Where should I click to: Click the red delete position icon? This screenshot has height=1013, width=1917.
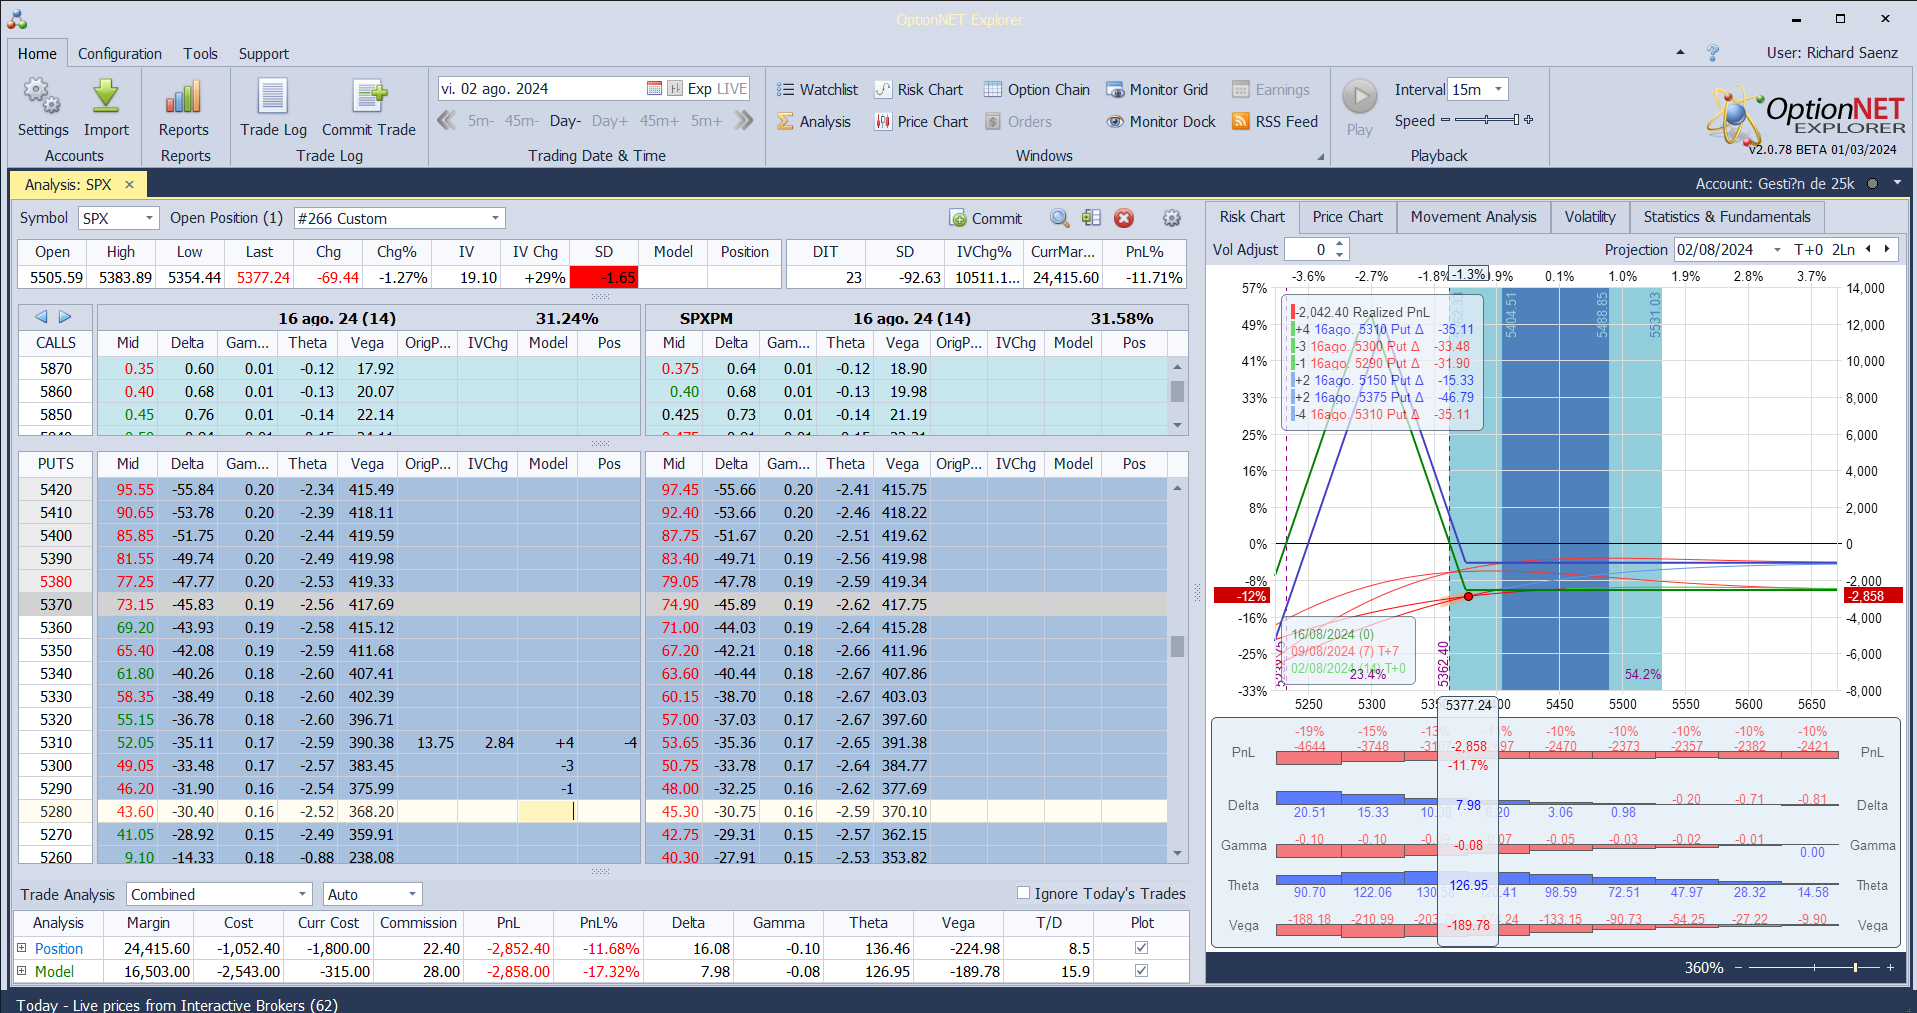coord(1124,218)
